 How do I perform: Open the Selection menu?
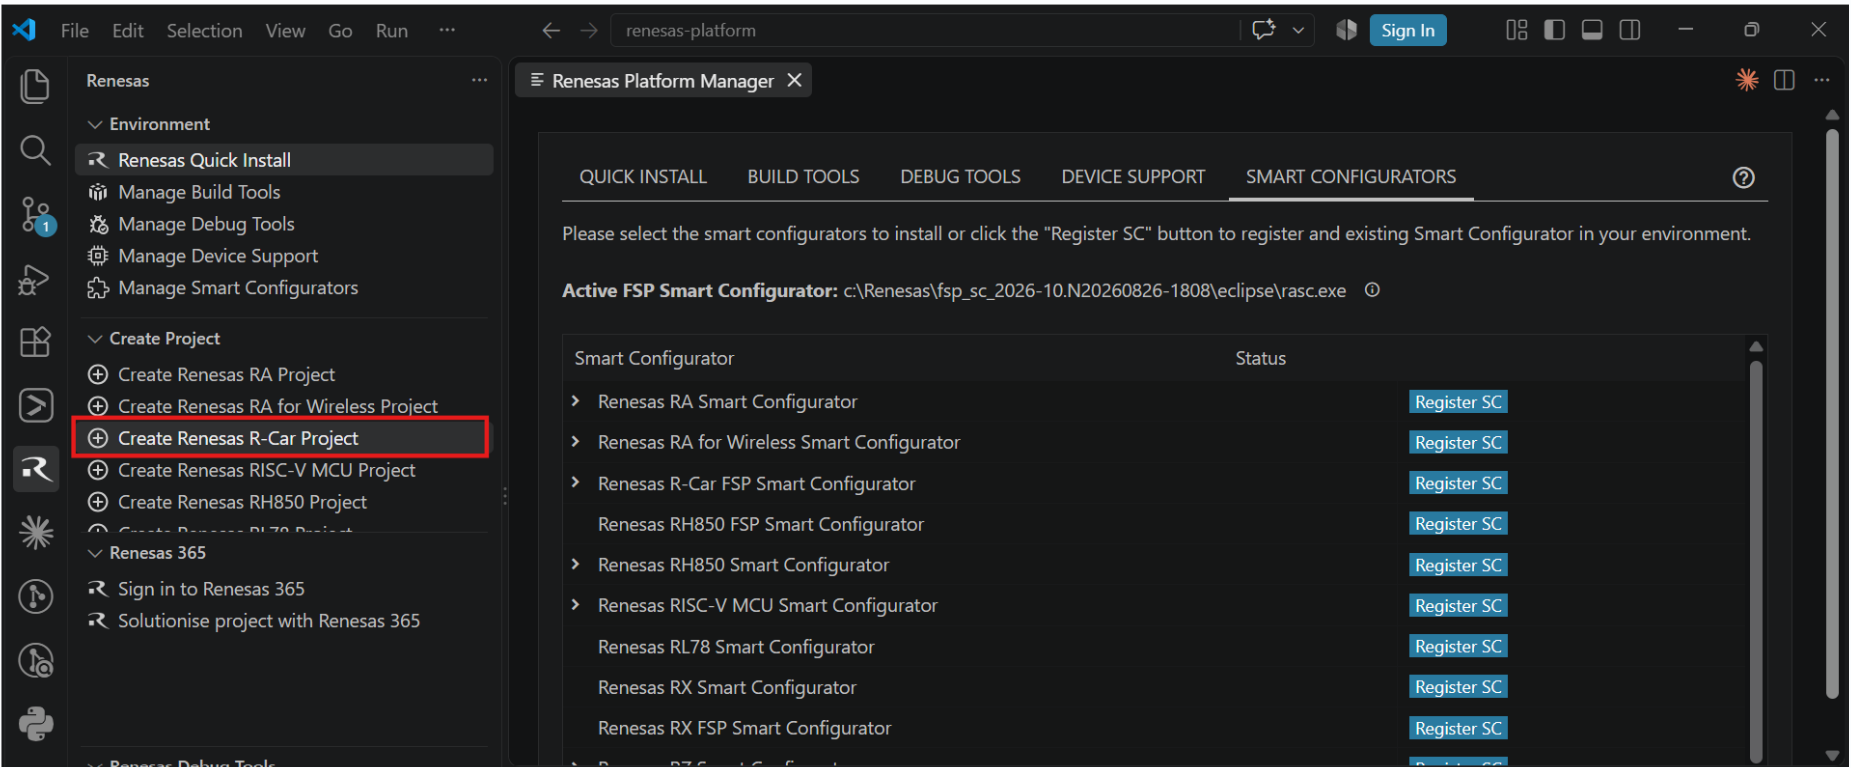(204, 30)
